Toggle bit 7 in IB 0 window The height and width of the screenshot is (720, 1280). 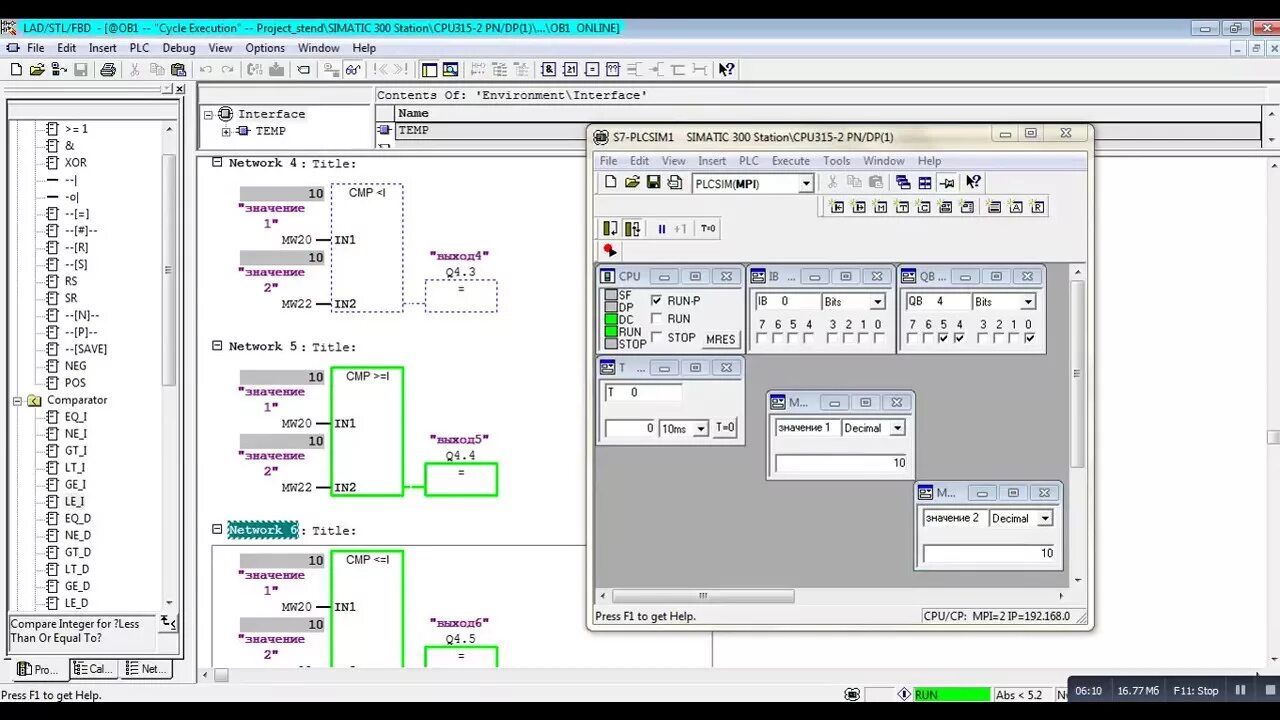click(762, 338)
